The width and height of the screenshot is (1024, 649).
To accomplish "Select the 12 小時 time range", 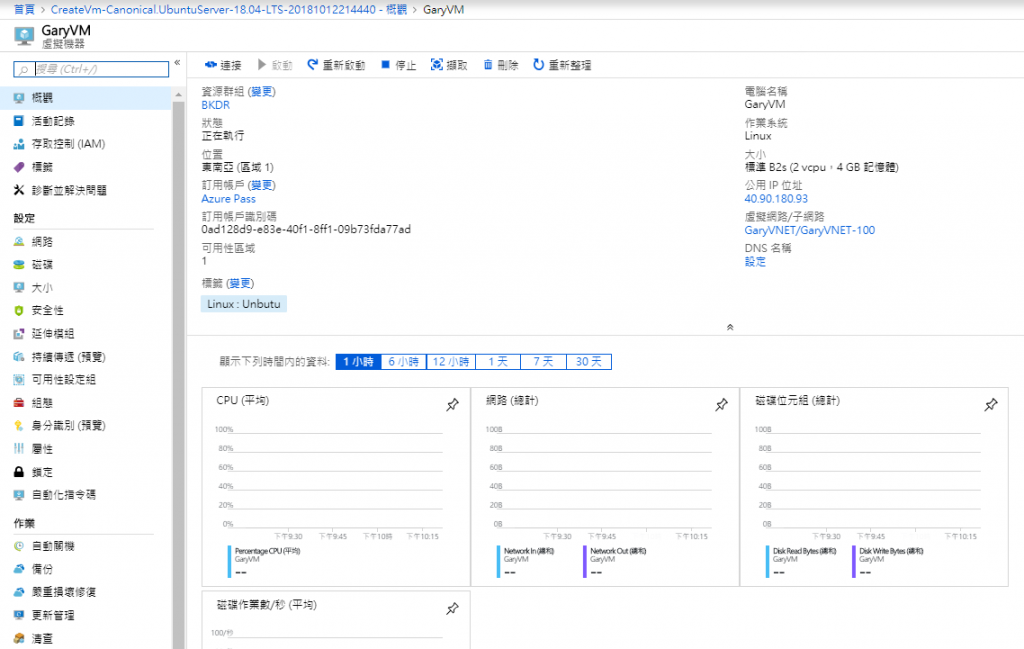I will click(x=451, y=362).
